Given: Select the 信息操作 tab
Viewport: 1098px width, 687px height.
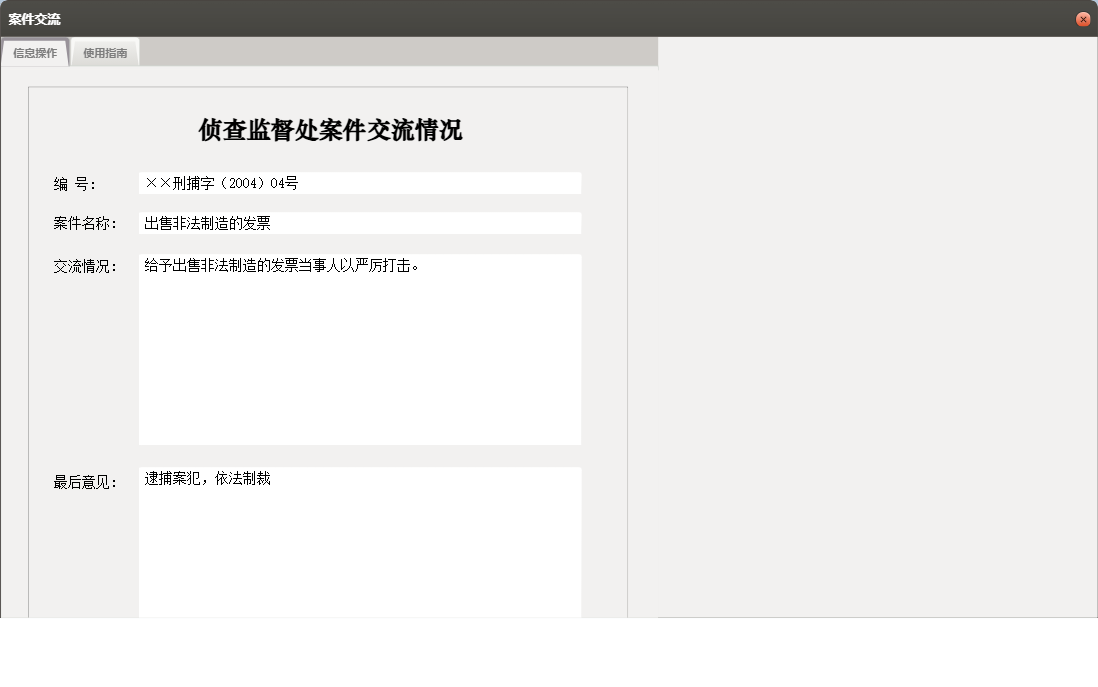Looking at the screenshot, I should (34, 52).
